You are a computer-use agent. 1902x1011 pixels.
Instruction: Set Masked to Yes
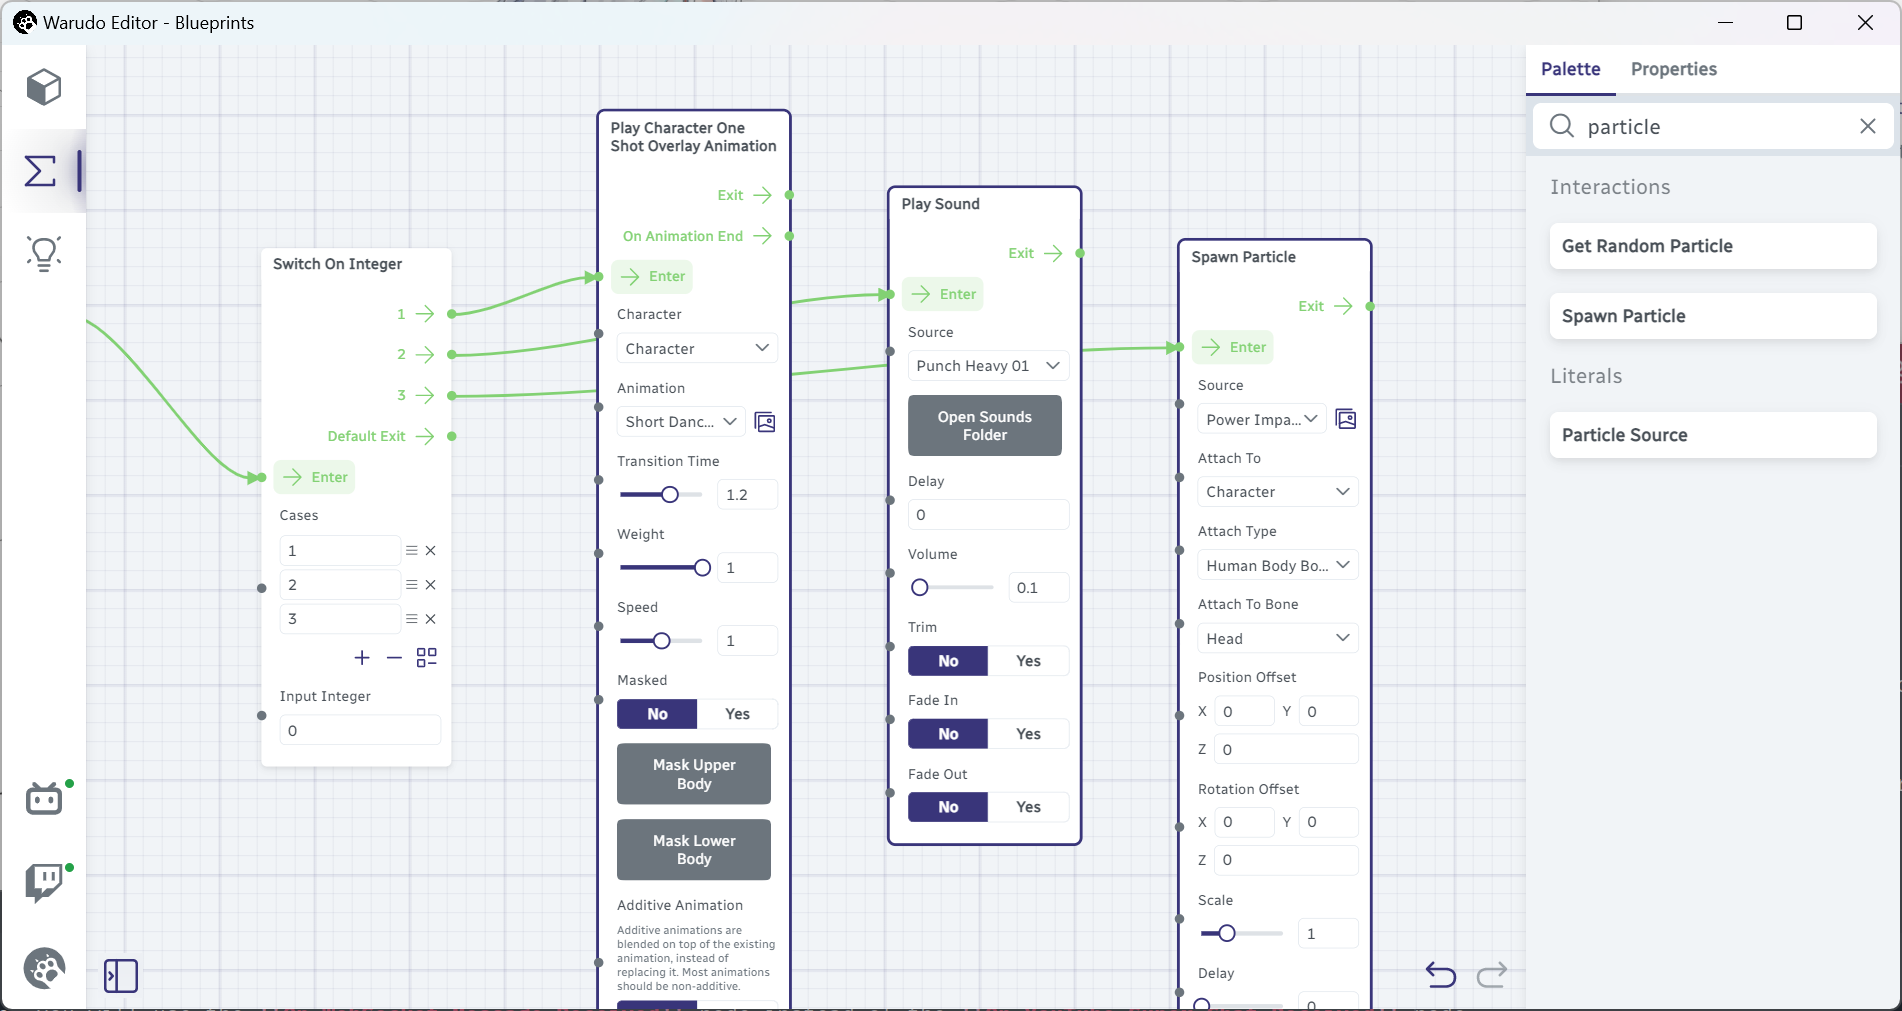point(738,714)
